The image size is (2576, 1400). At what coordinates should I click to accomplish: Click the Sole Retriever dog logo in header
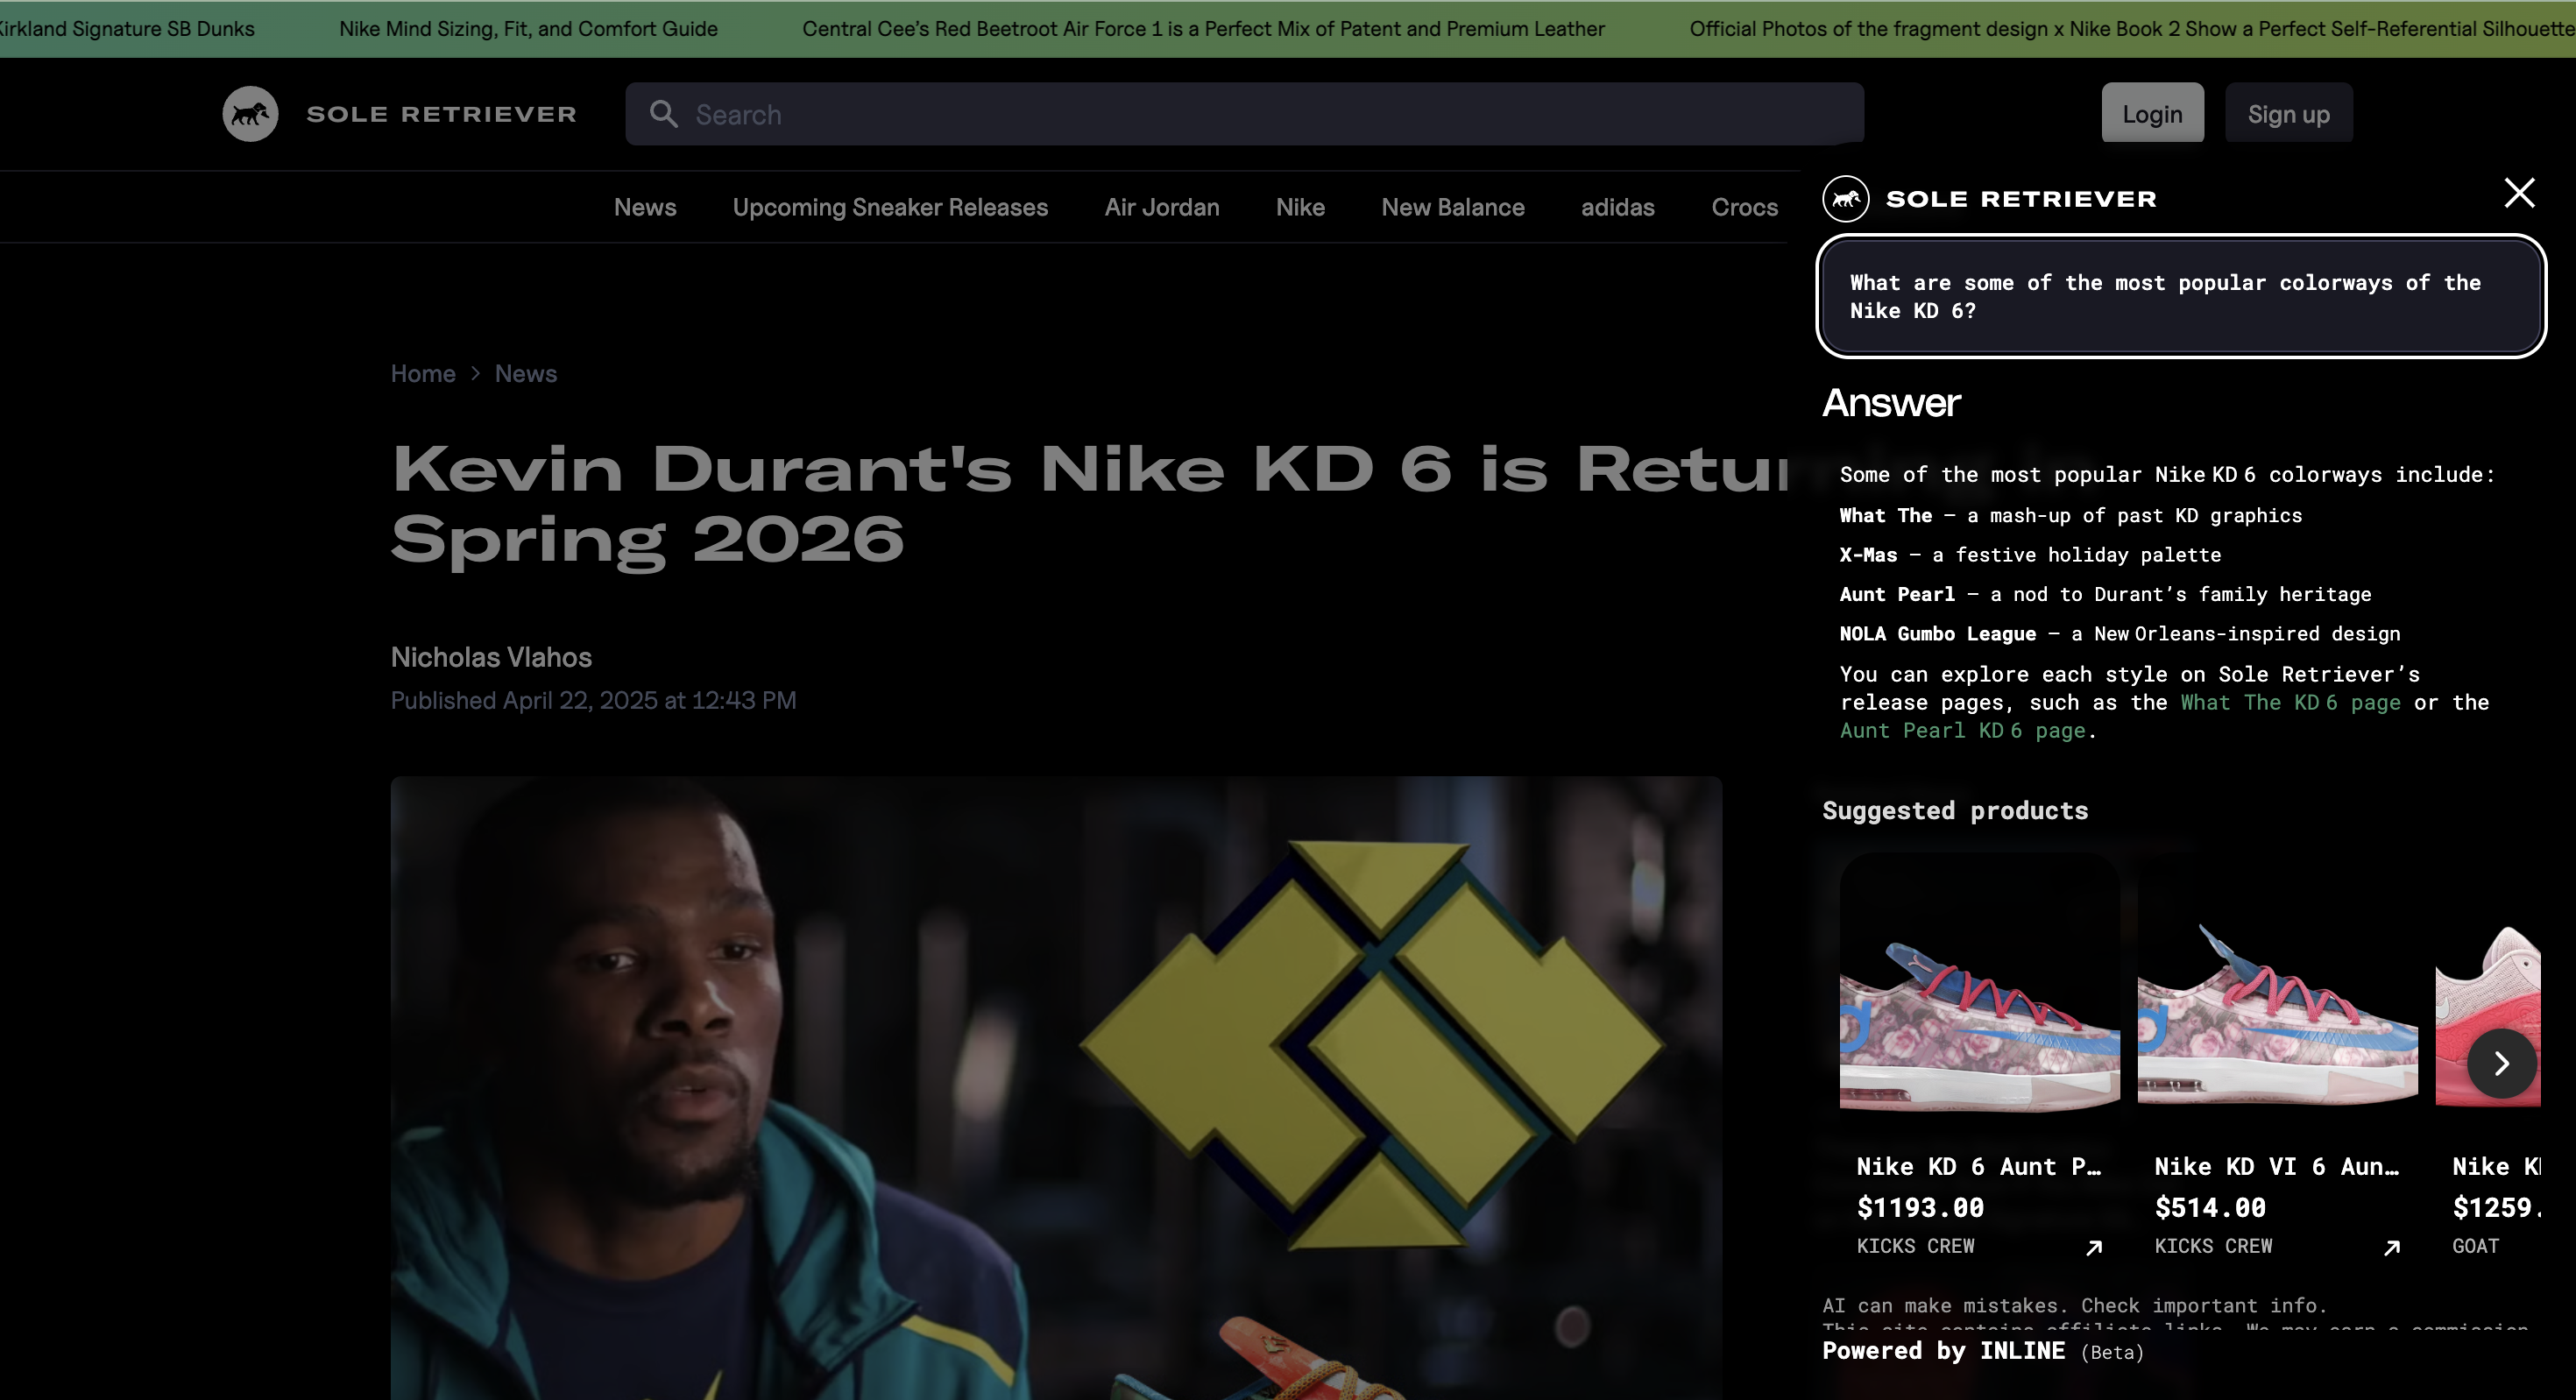pyautogui.click(x=250, y=114)
